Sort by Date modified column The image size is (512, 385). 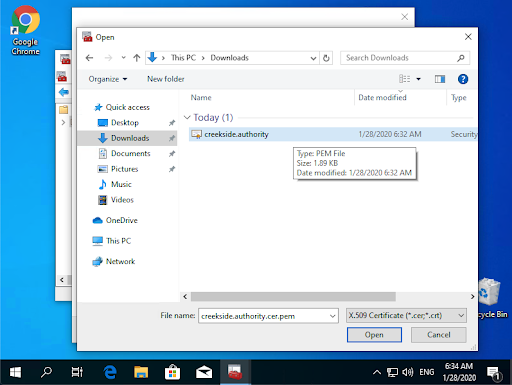tap(382, 98)
